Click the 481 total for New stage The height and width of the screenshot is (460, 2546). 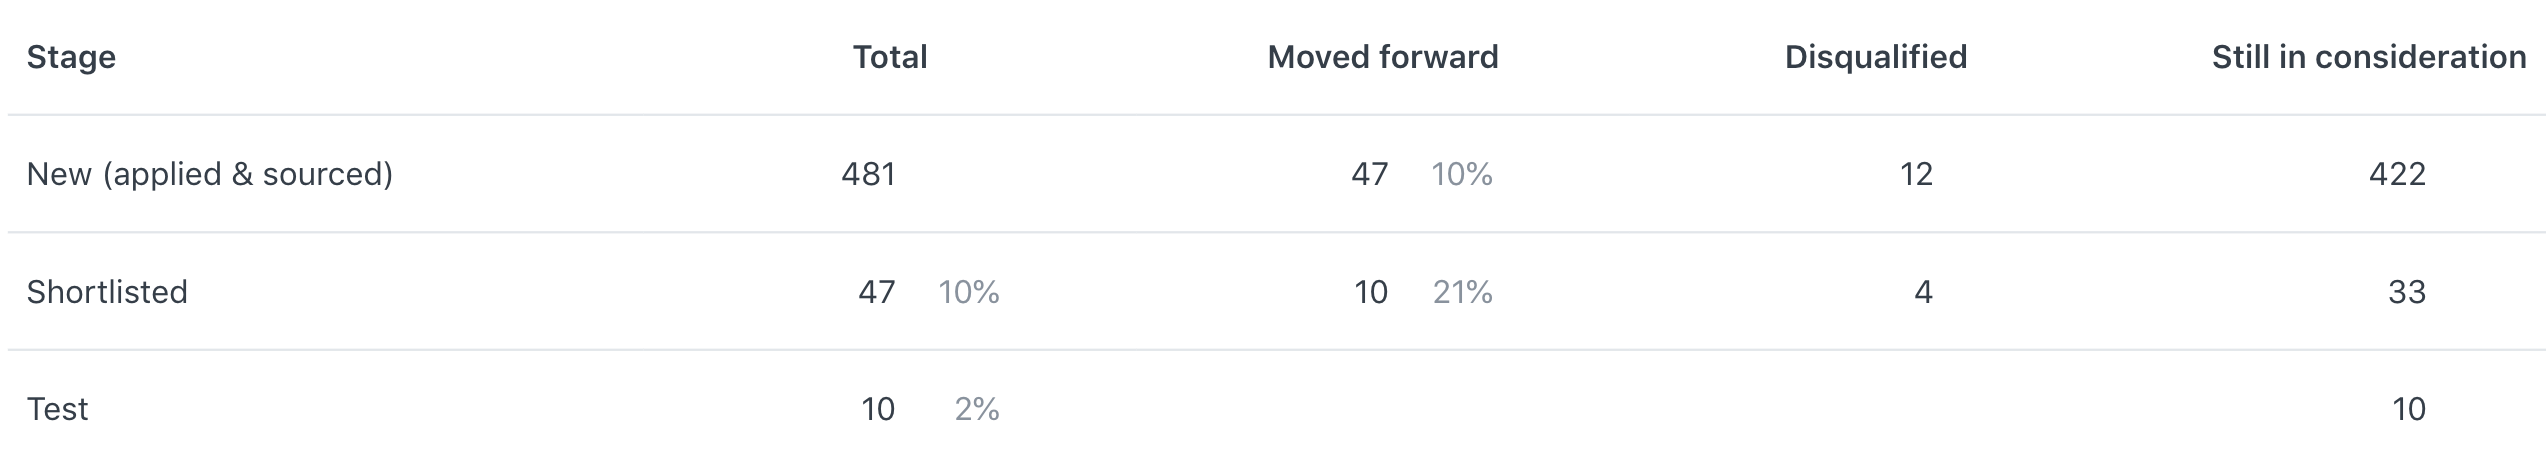tap(868, 174)
